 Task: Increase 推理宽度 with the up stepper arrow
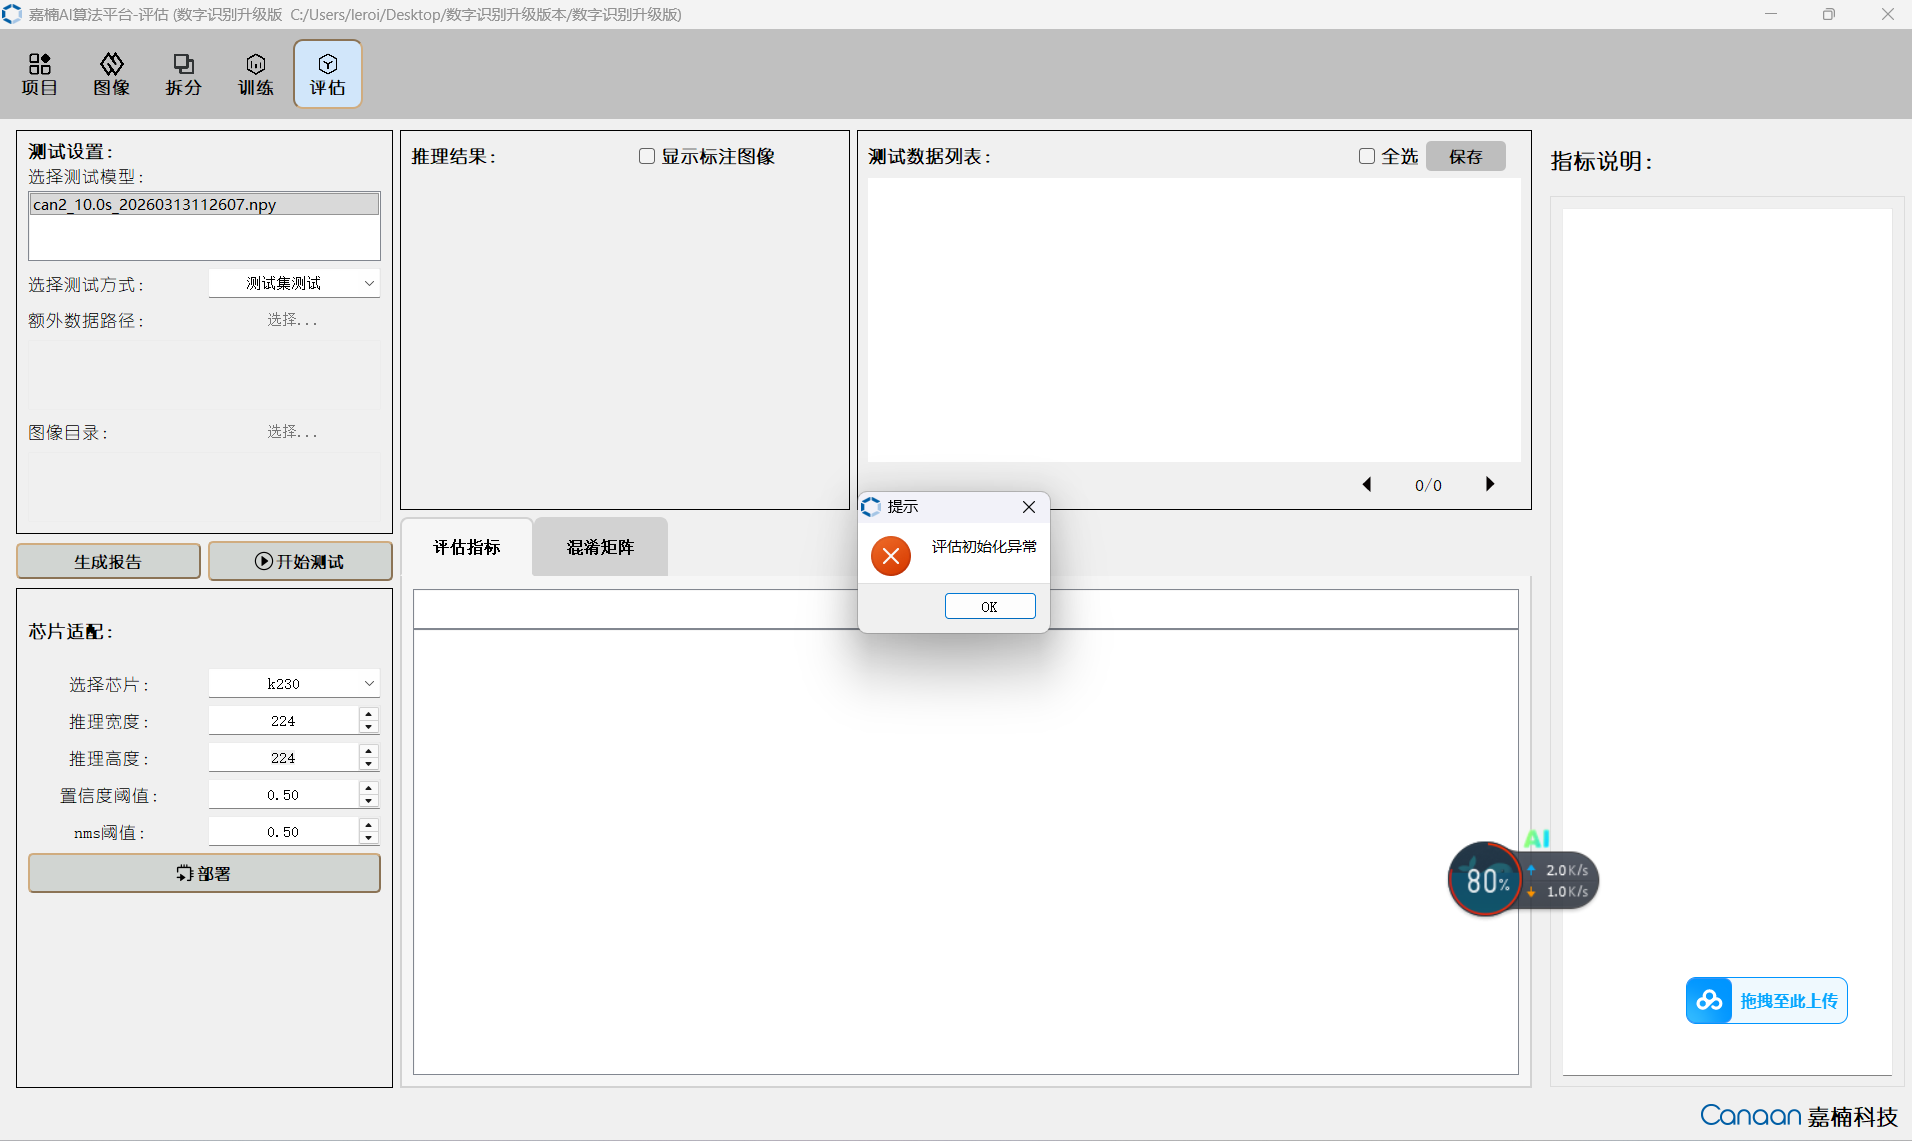tap(369, 714)
